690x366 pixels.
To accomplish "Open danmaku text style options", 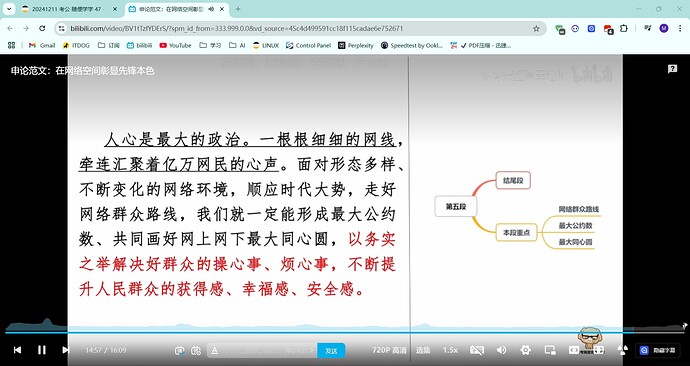I will pyautogui.click(x=215, y=351).
